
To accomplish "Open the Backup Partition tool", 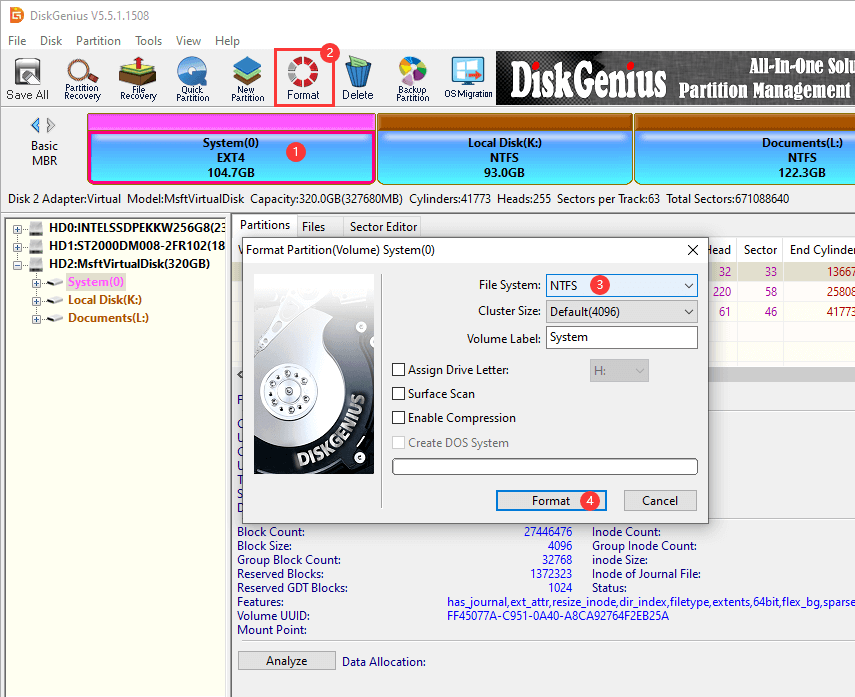I will click(412, 78).
